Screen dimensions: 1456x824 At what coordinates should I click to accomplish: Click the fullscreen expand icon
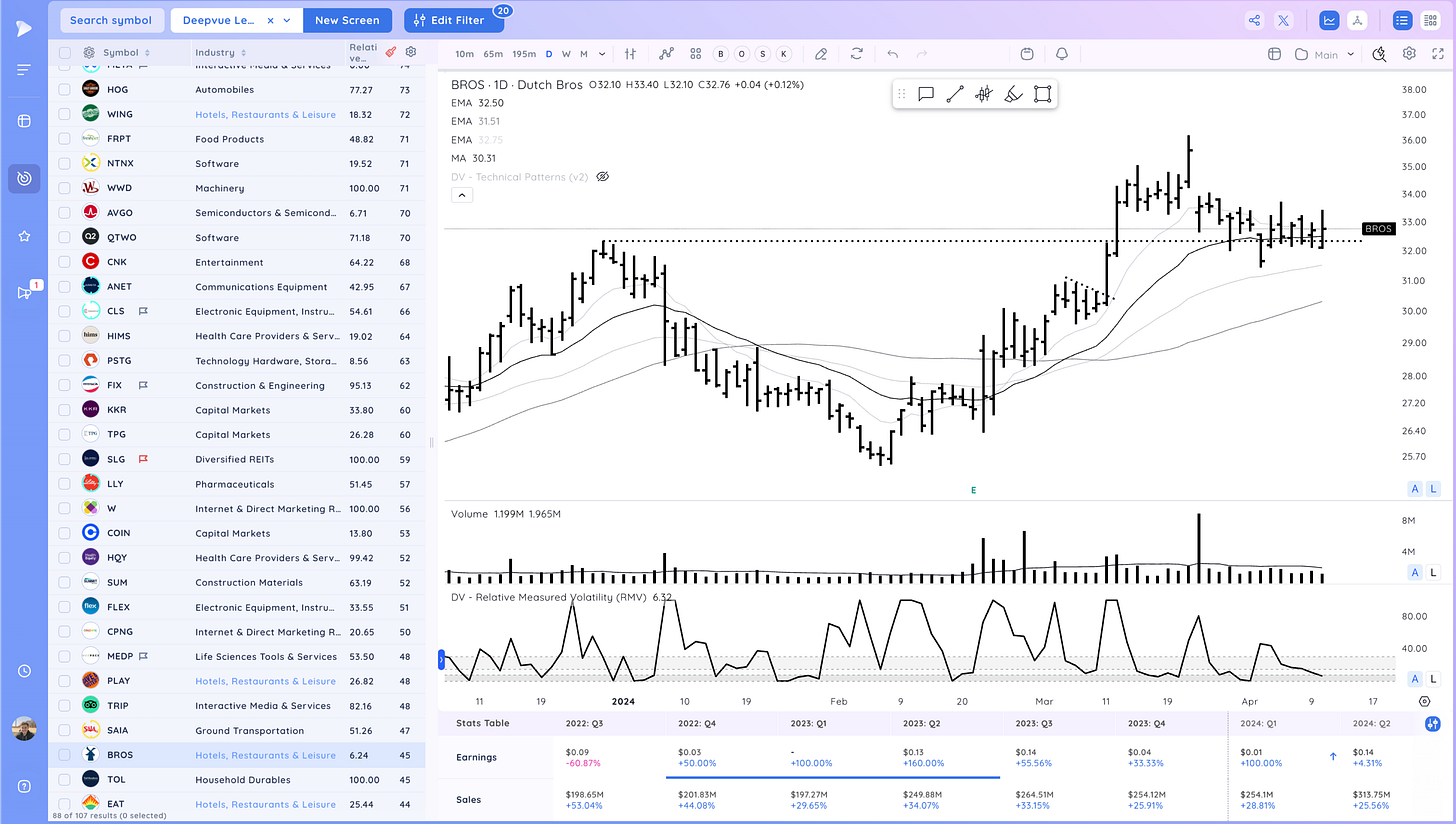1437,54
